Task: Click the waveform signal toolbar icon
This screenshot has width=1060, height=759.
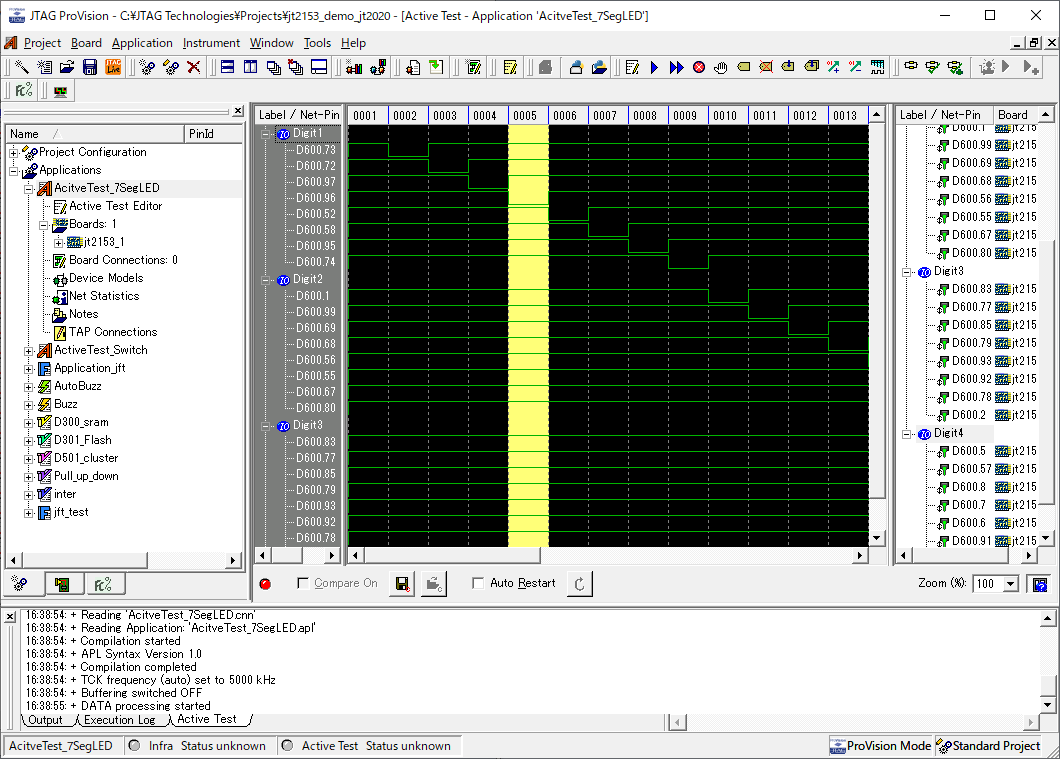Action: 877,67
